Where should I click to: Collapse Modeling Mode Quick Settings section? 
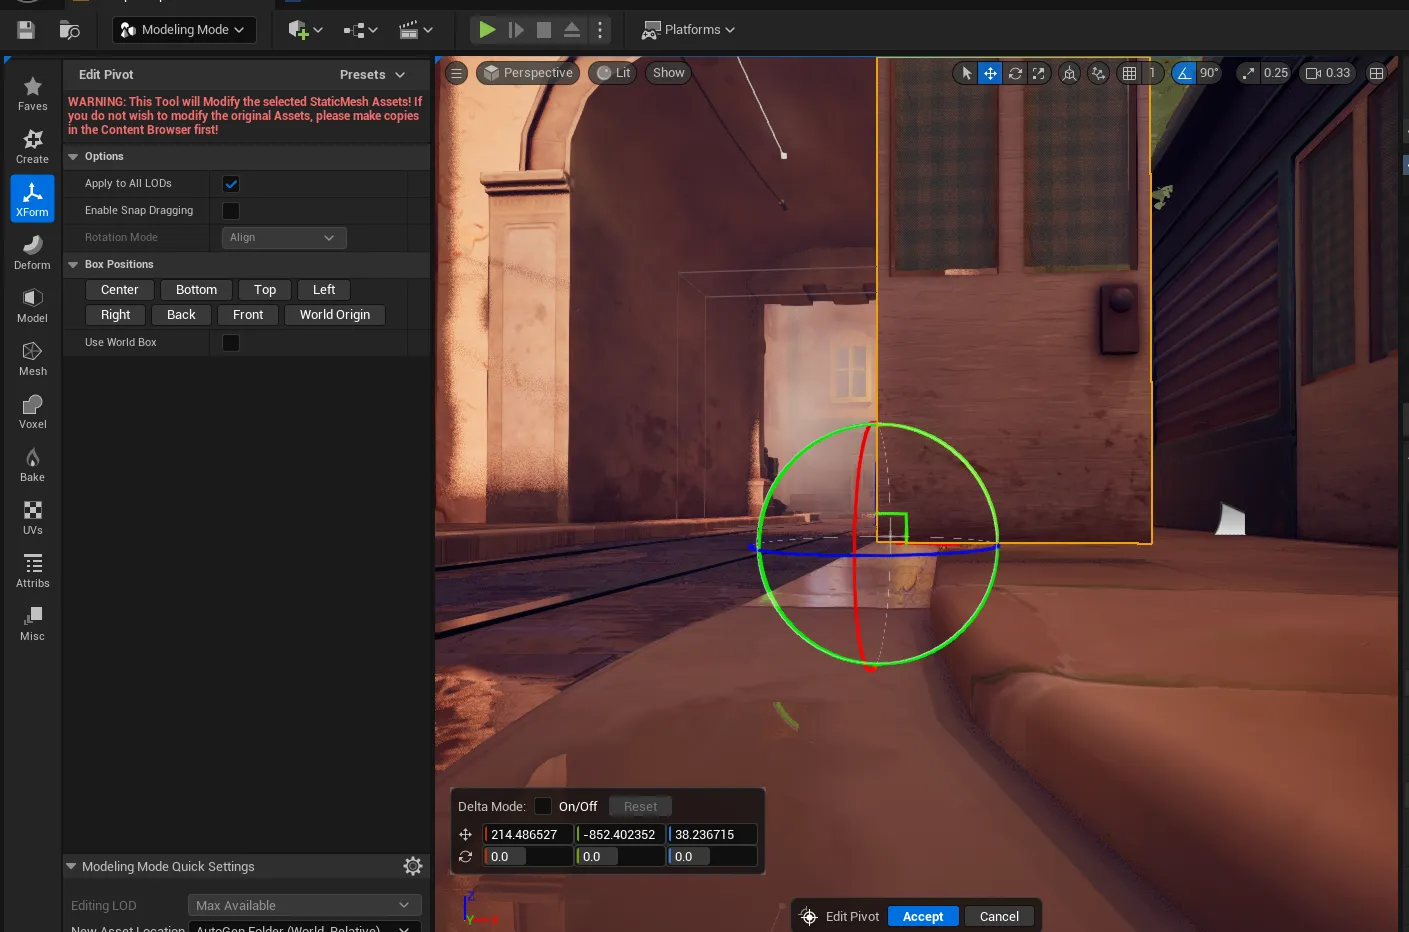coord(71,867)
